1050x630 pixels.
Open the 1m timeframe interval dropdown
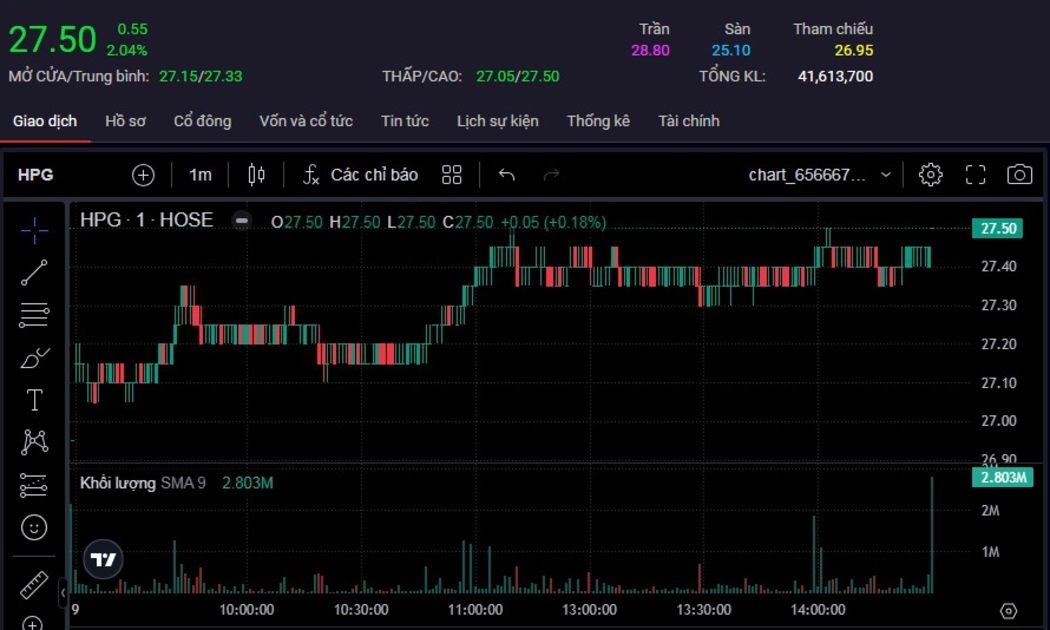click(200, 175)
